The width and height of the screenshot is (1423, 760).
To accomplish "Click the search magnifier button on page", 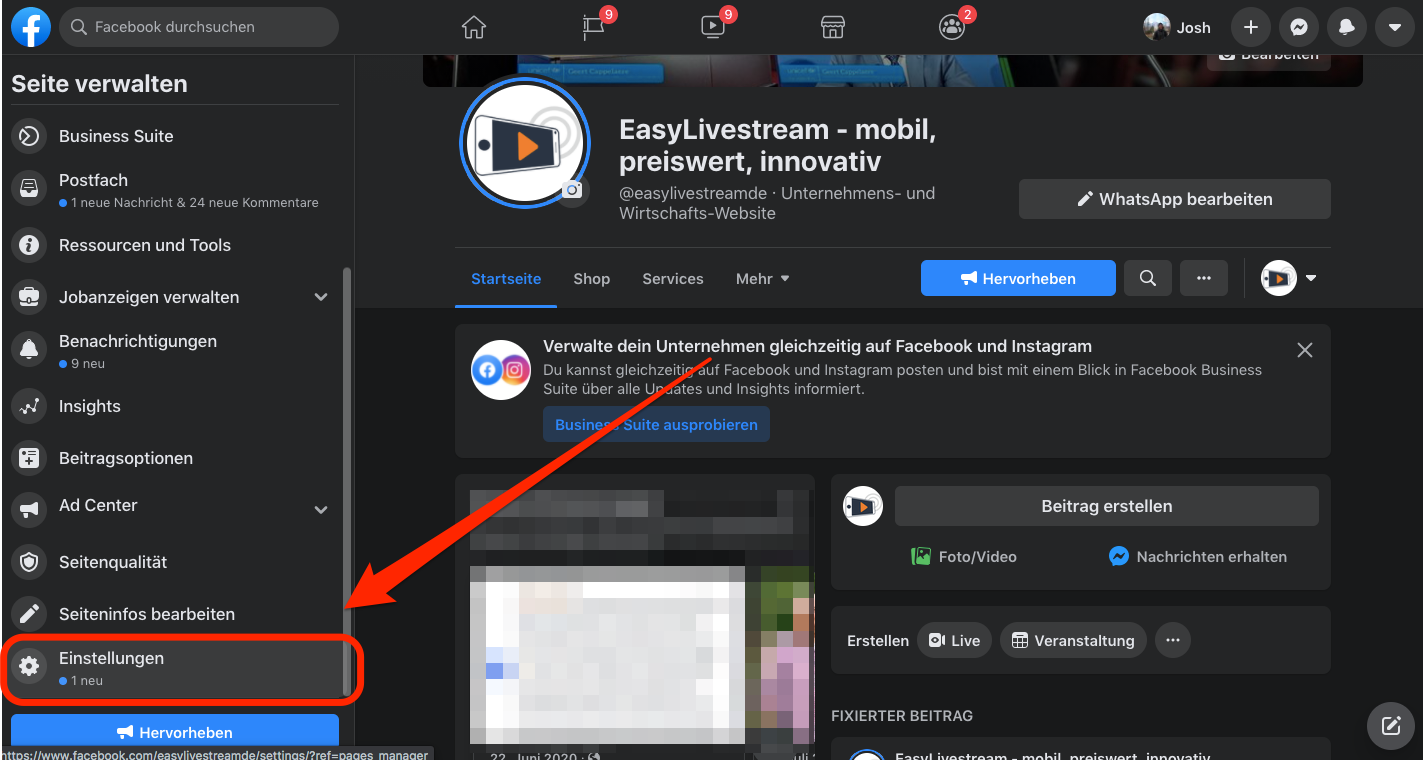I will pyautogui.click(x=1148, y=278).
